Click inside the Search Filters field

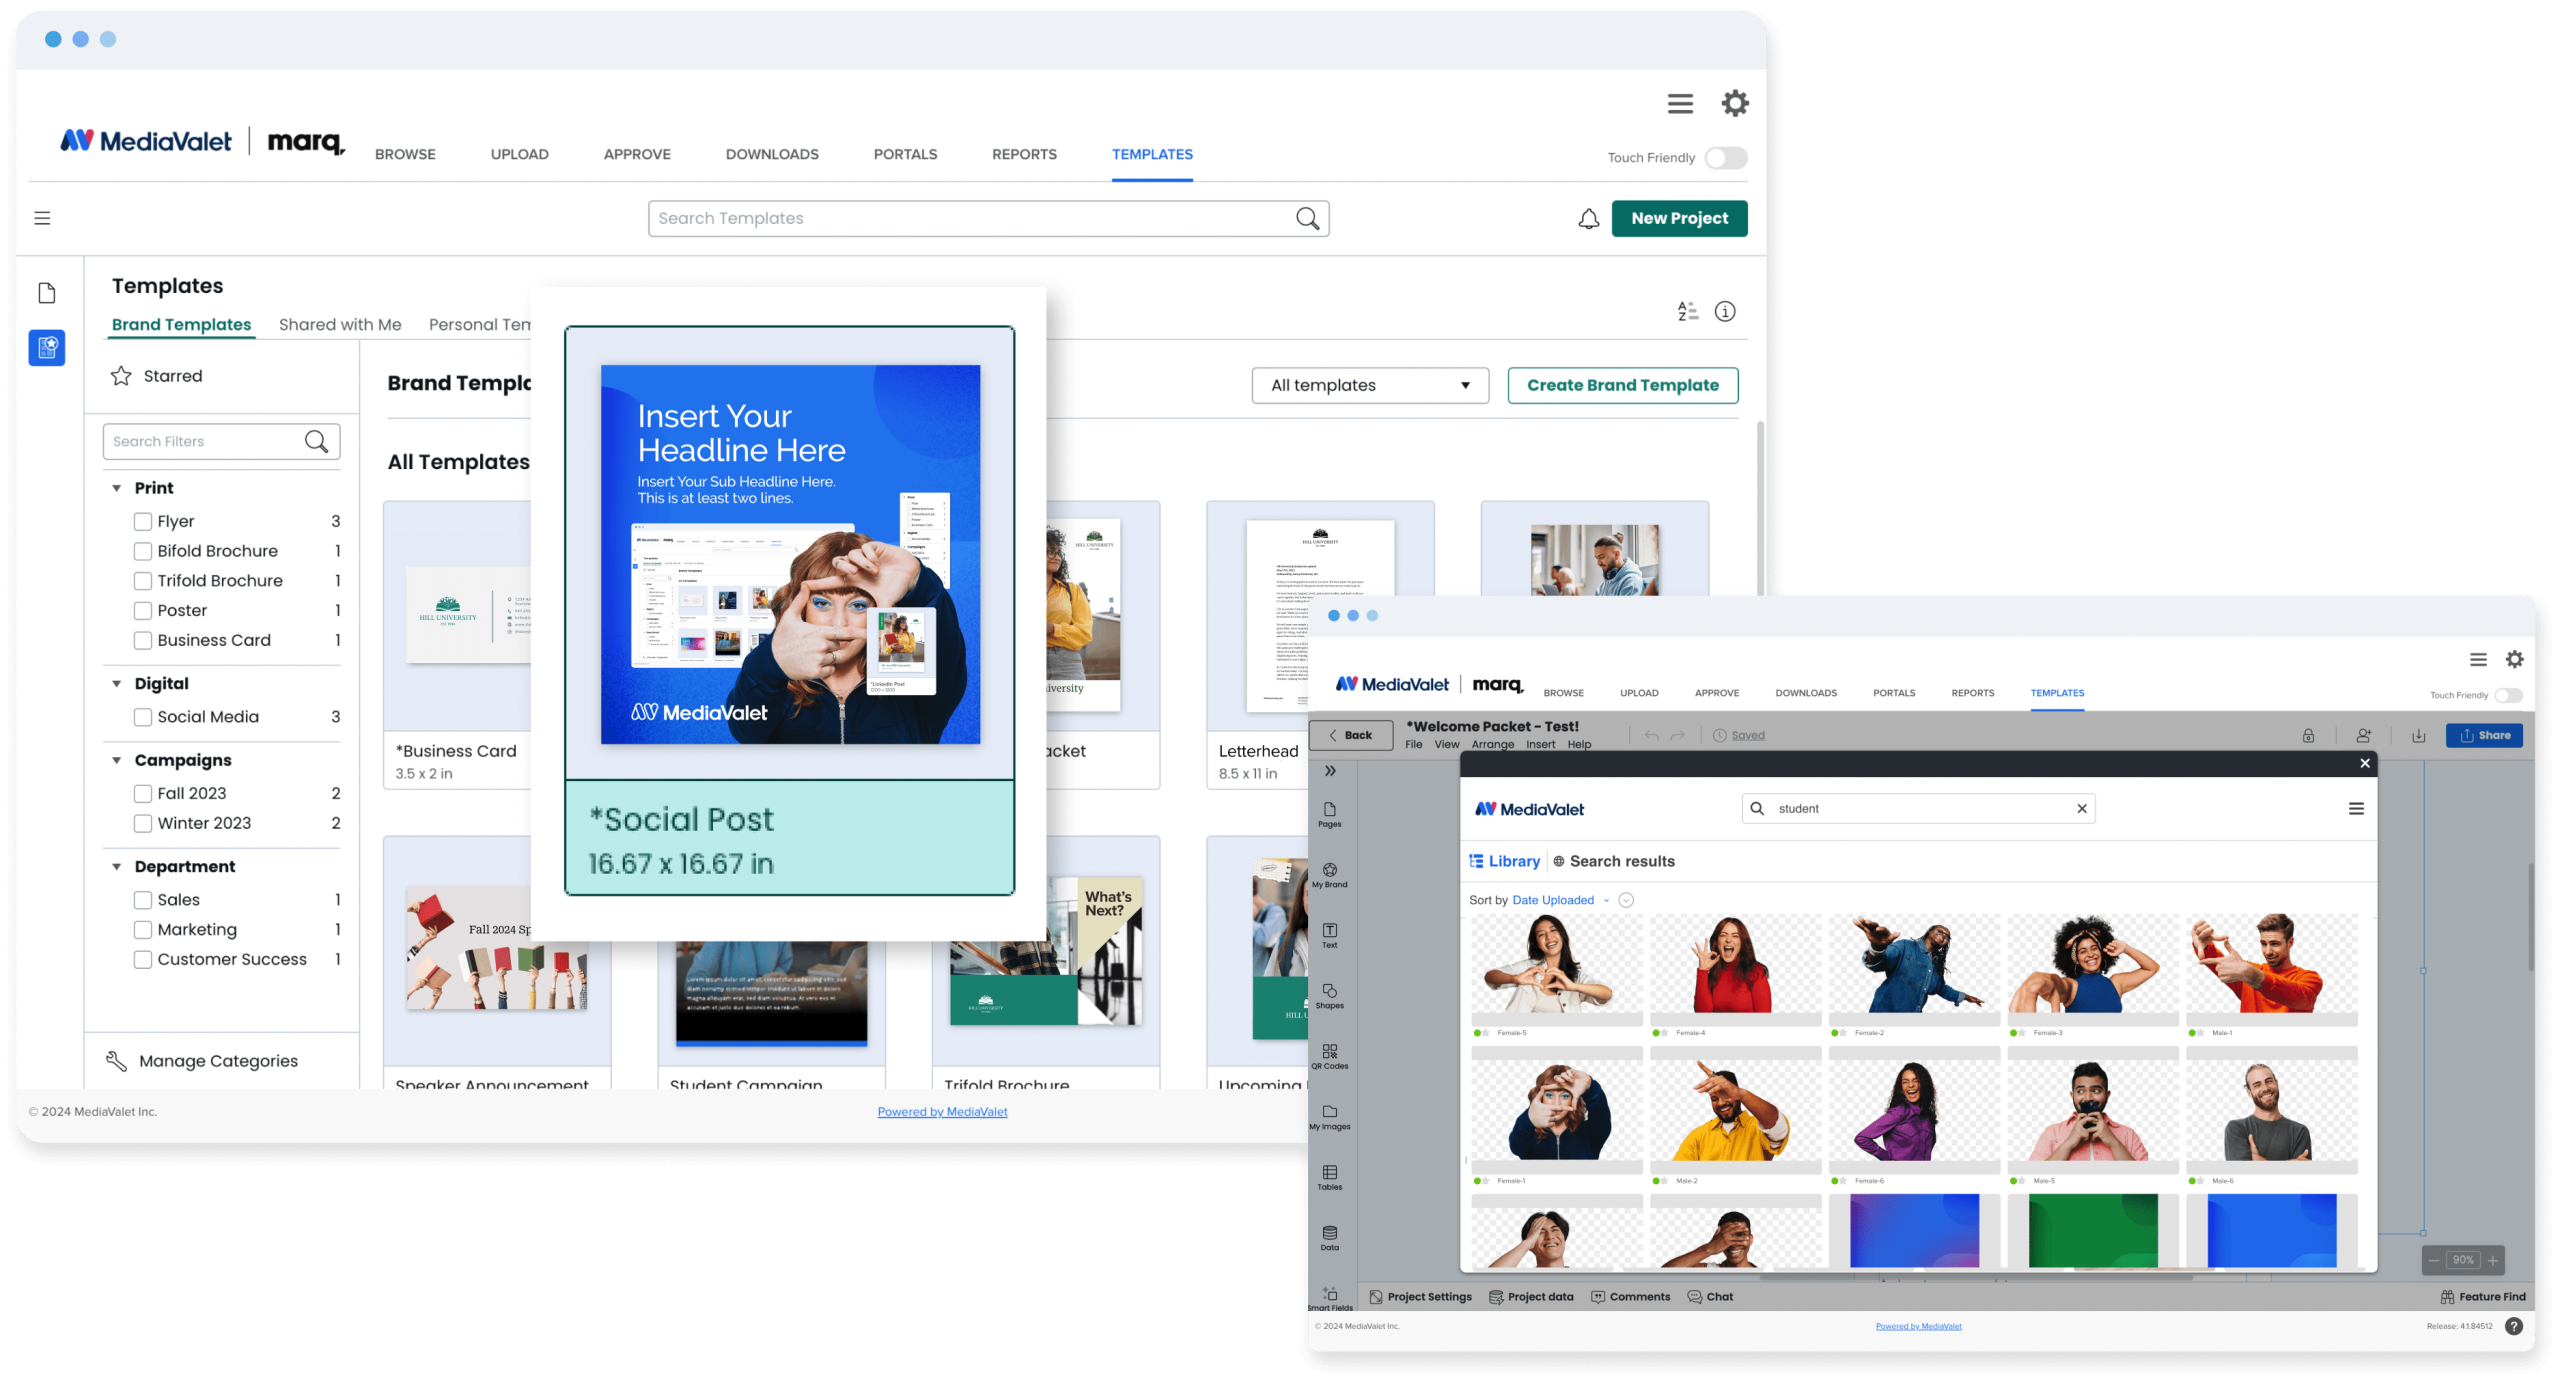pos(221,441)
